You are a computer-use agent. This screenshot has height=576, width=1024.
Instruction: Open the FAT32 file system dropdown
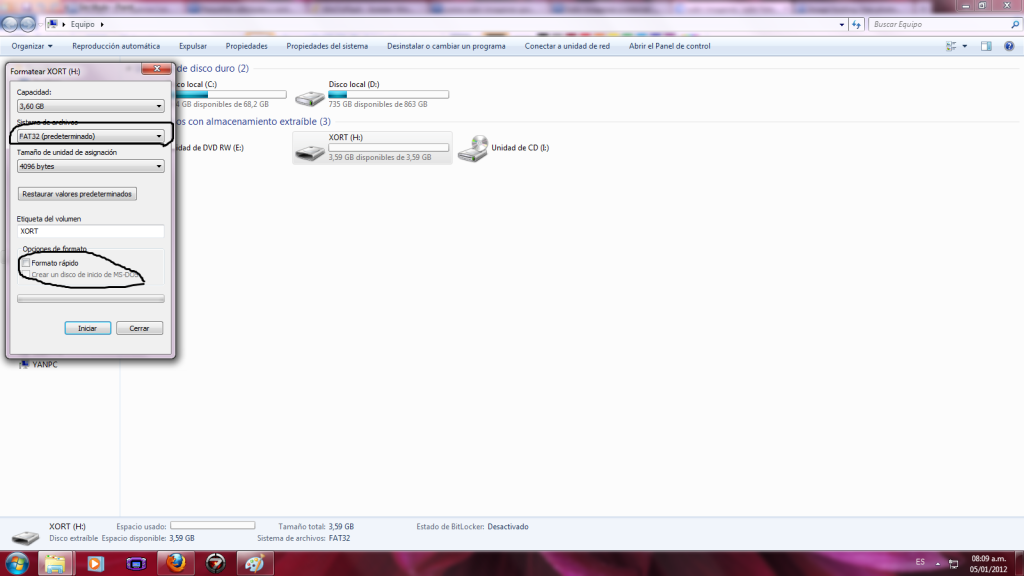pos(90,136)
